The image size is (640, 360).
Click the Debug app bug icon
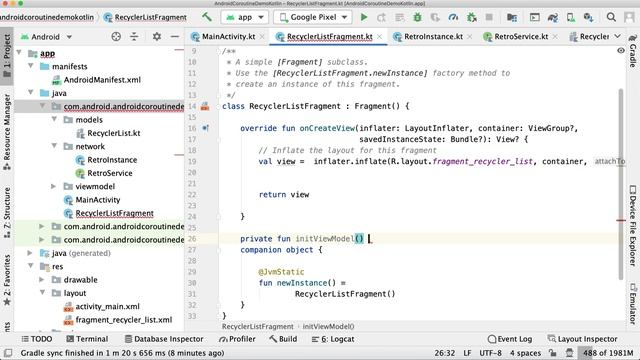pos(417,17)
